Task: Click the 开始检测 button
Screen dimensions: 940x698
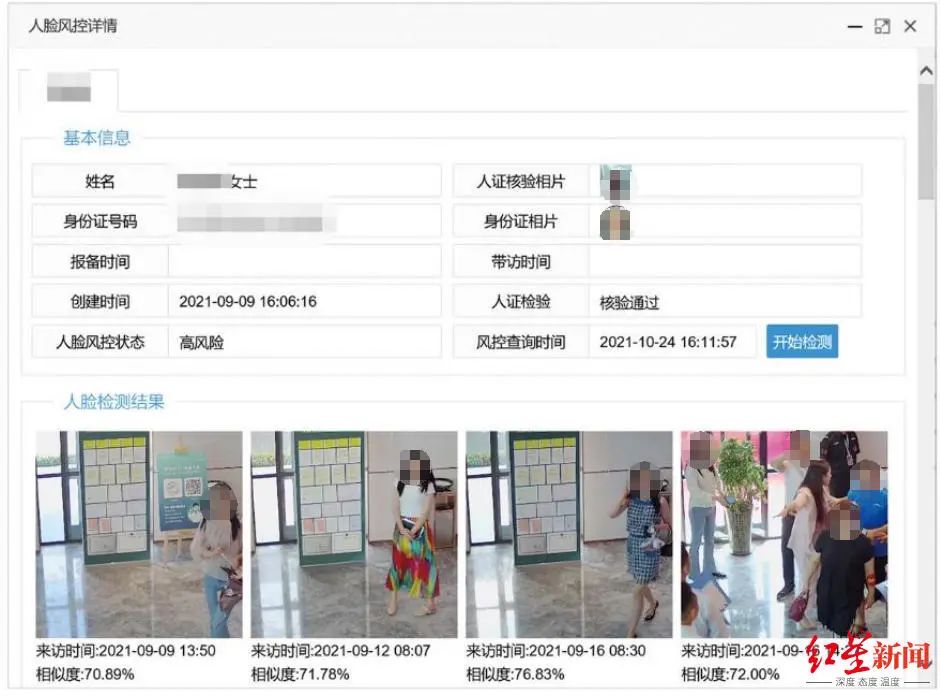Action: 802,342
